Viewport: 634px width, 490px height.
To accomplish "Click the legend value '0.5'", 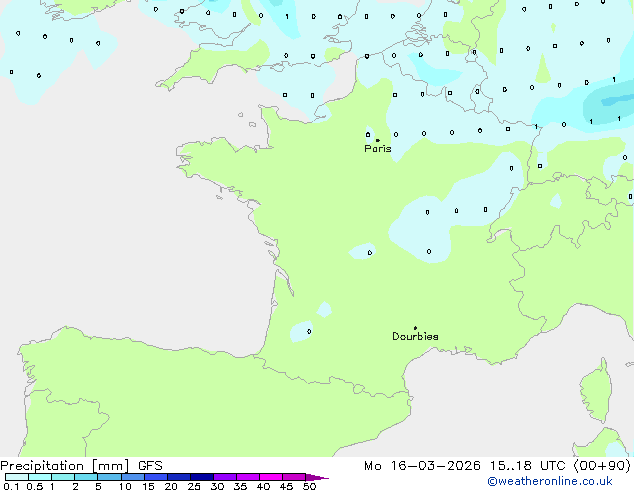I will (35, 486).
